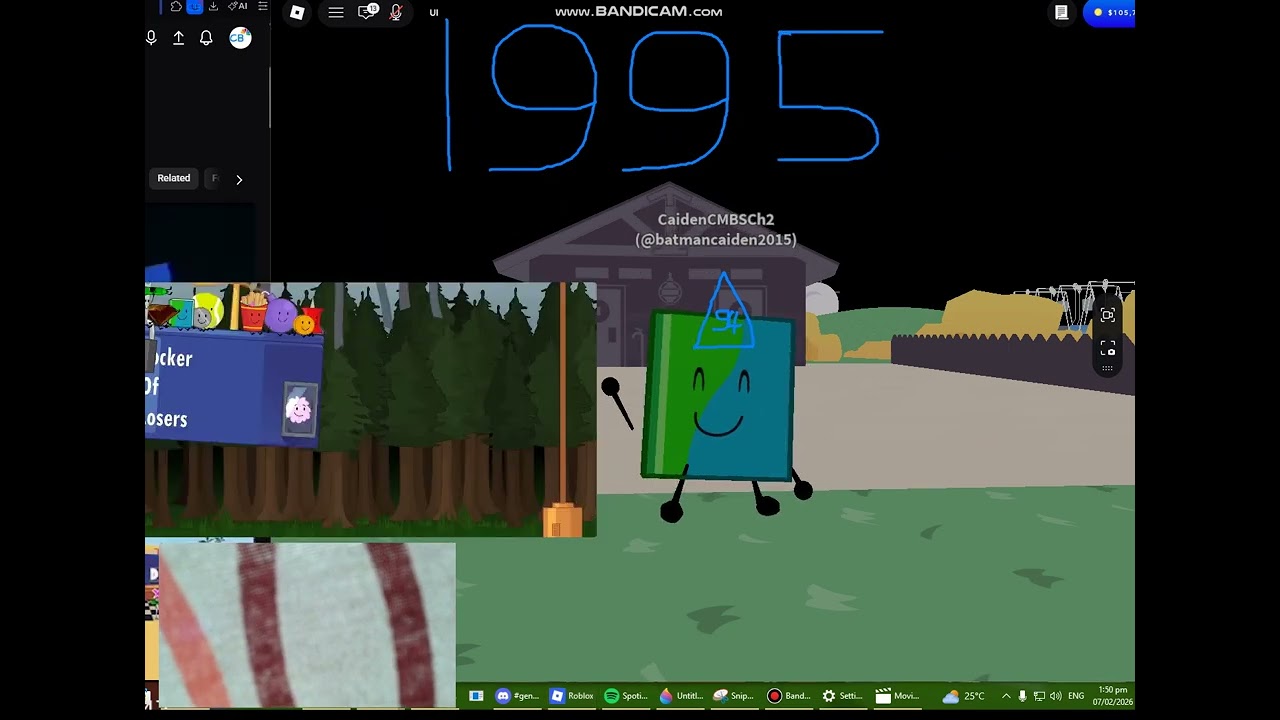Start Roblox video capture
Screen dimensions: 1280x720
(1107, 316)
